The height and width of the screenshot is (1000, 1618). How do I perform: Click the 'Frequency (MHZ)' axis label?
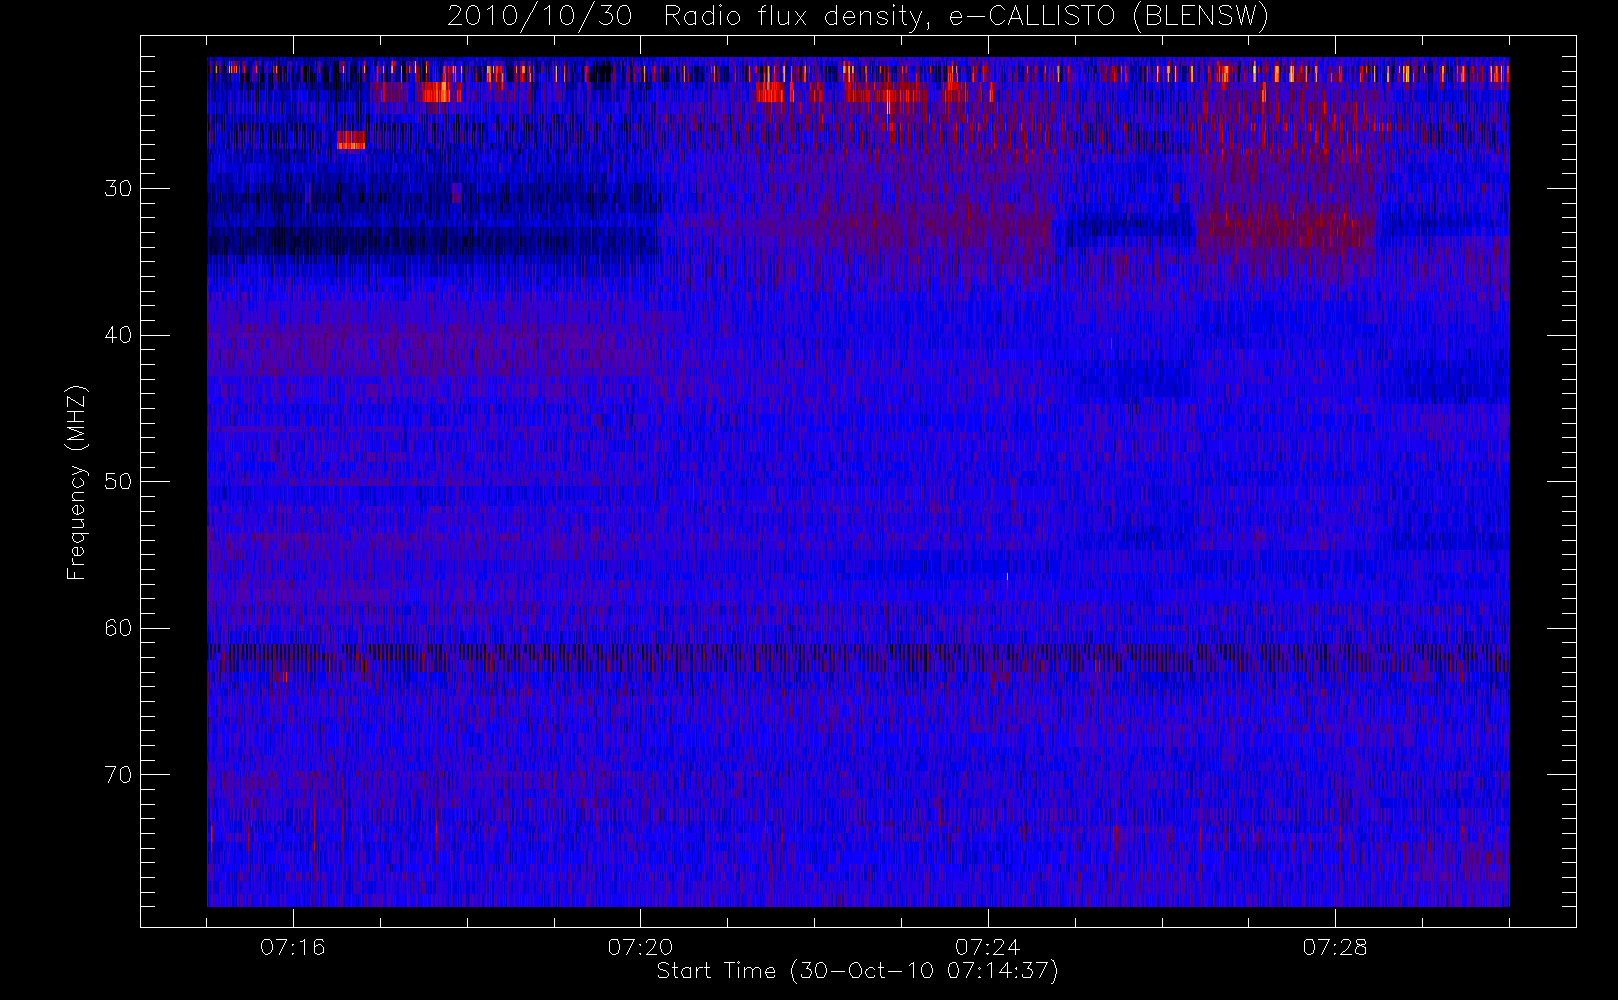tap(76, 482)
